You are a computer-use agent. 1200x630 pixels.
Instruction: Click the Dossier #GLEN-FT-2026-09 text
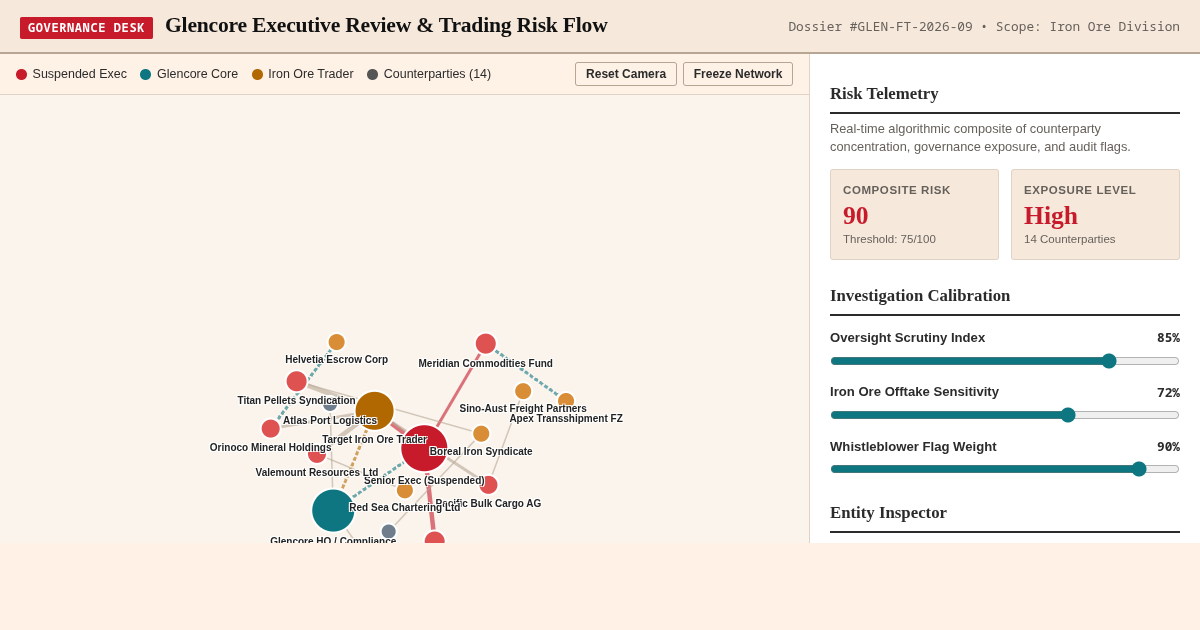coord(880,27)
